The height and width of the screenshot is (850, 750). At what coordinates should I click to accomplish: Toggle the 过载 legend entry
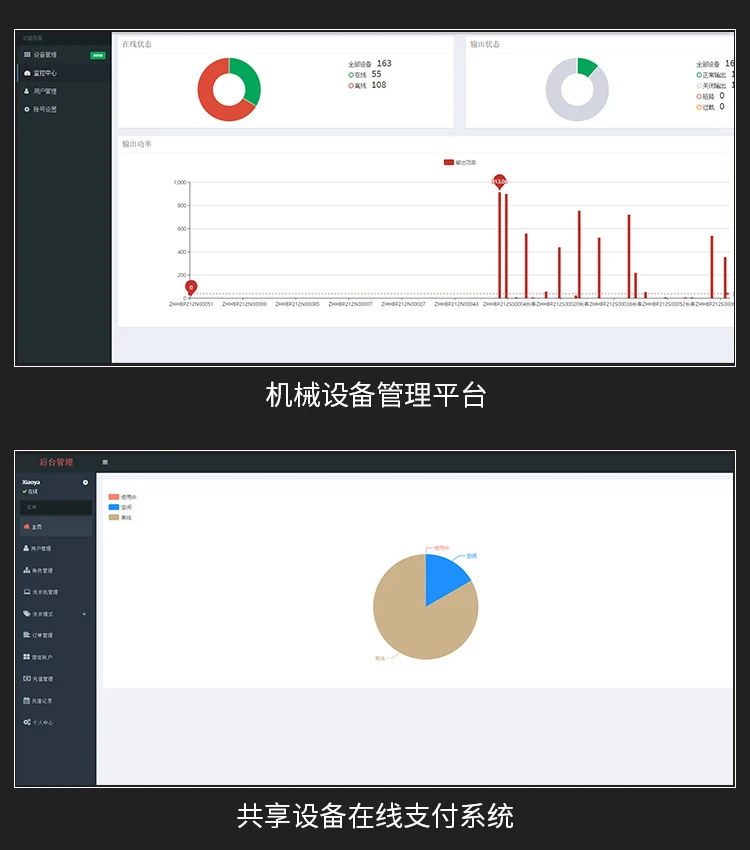[705, 107]
